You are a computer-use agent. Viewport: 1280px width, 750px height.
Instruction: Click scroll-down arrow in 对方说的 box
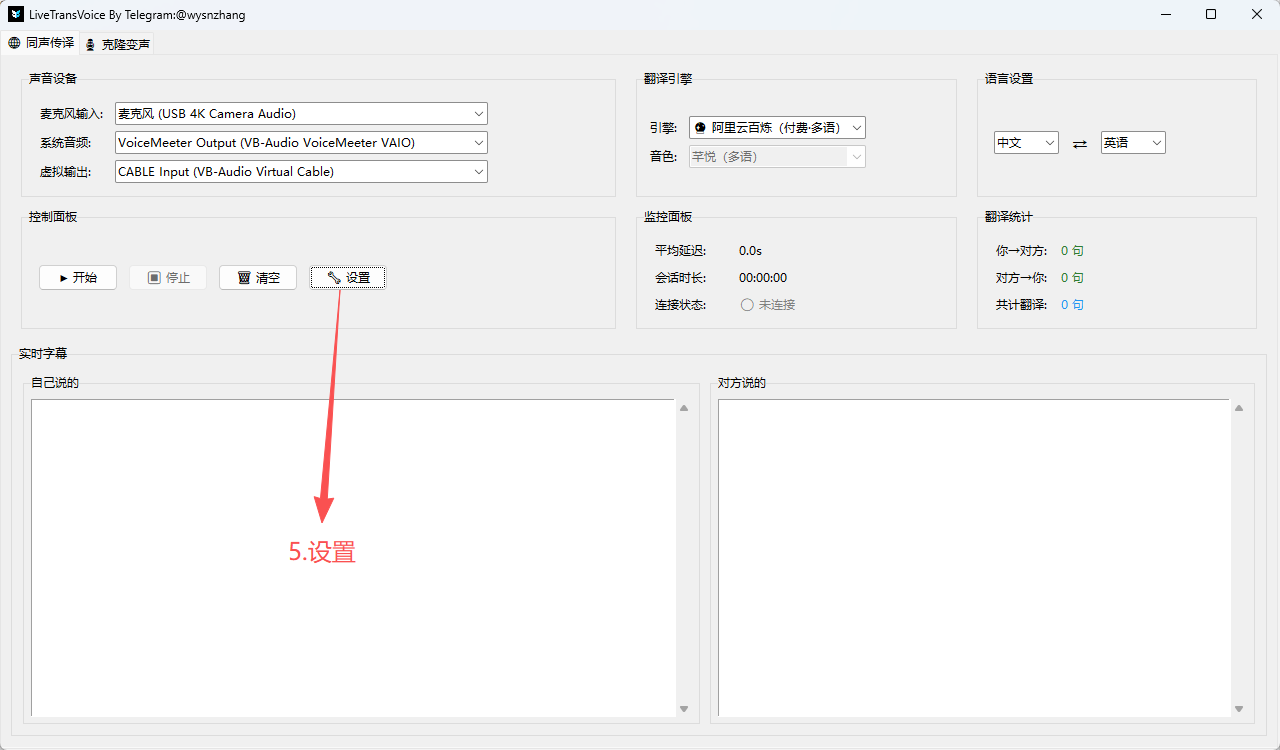(1238, 708)
